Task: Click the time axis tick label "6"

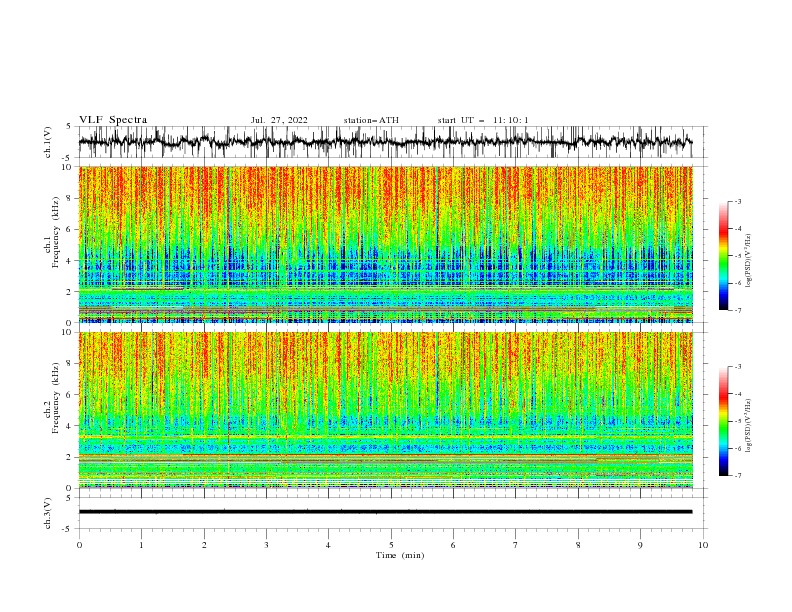Action: (x=454, y=545)
